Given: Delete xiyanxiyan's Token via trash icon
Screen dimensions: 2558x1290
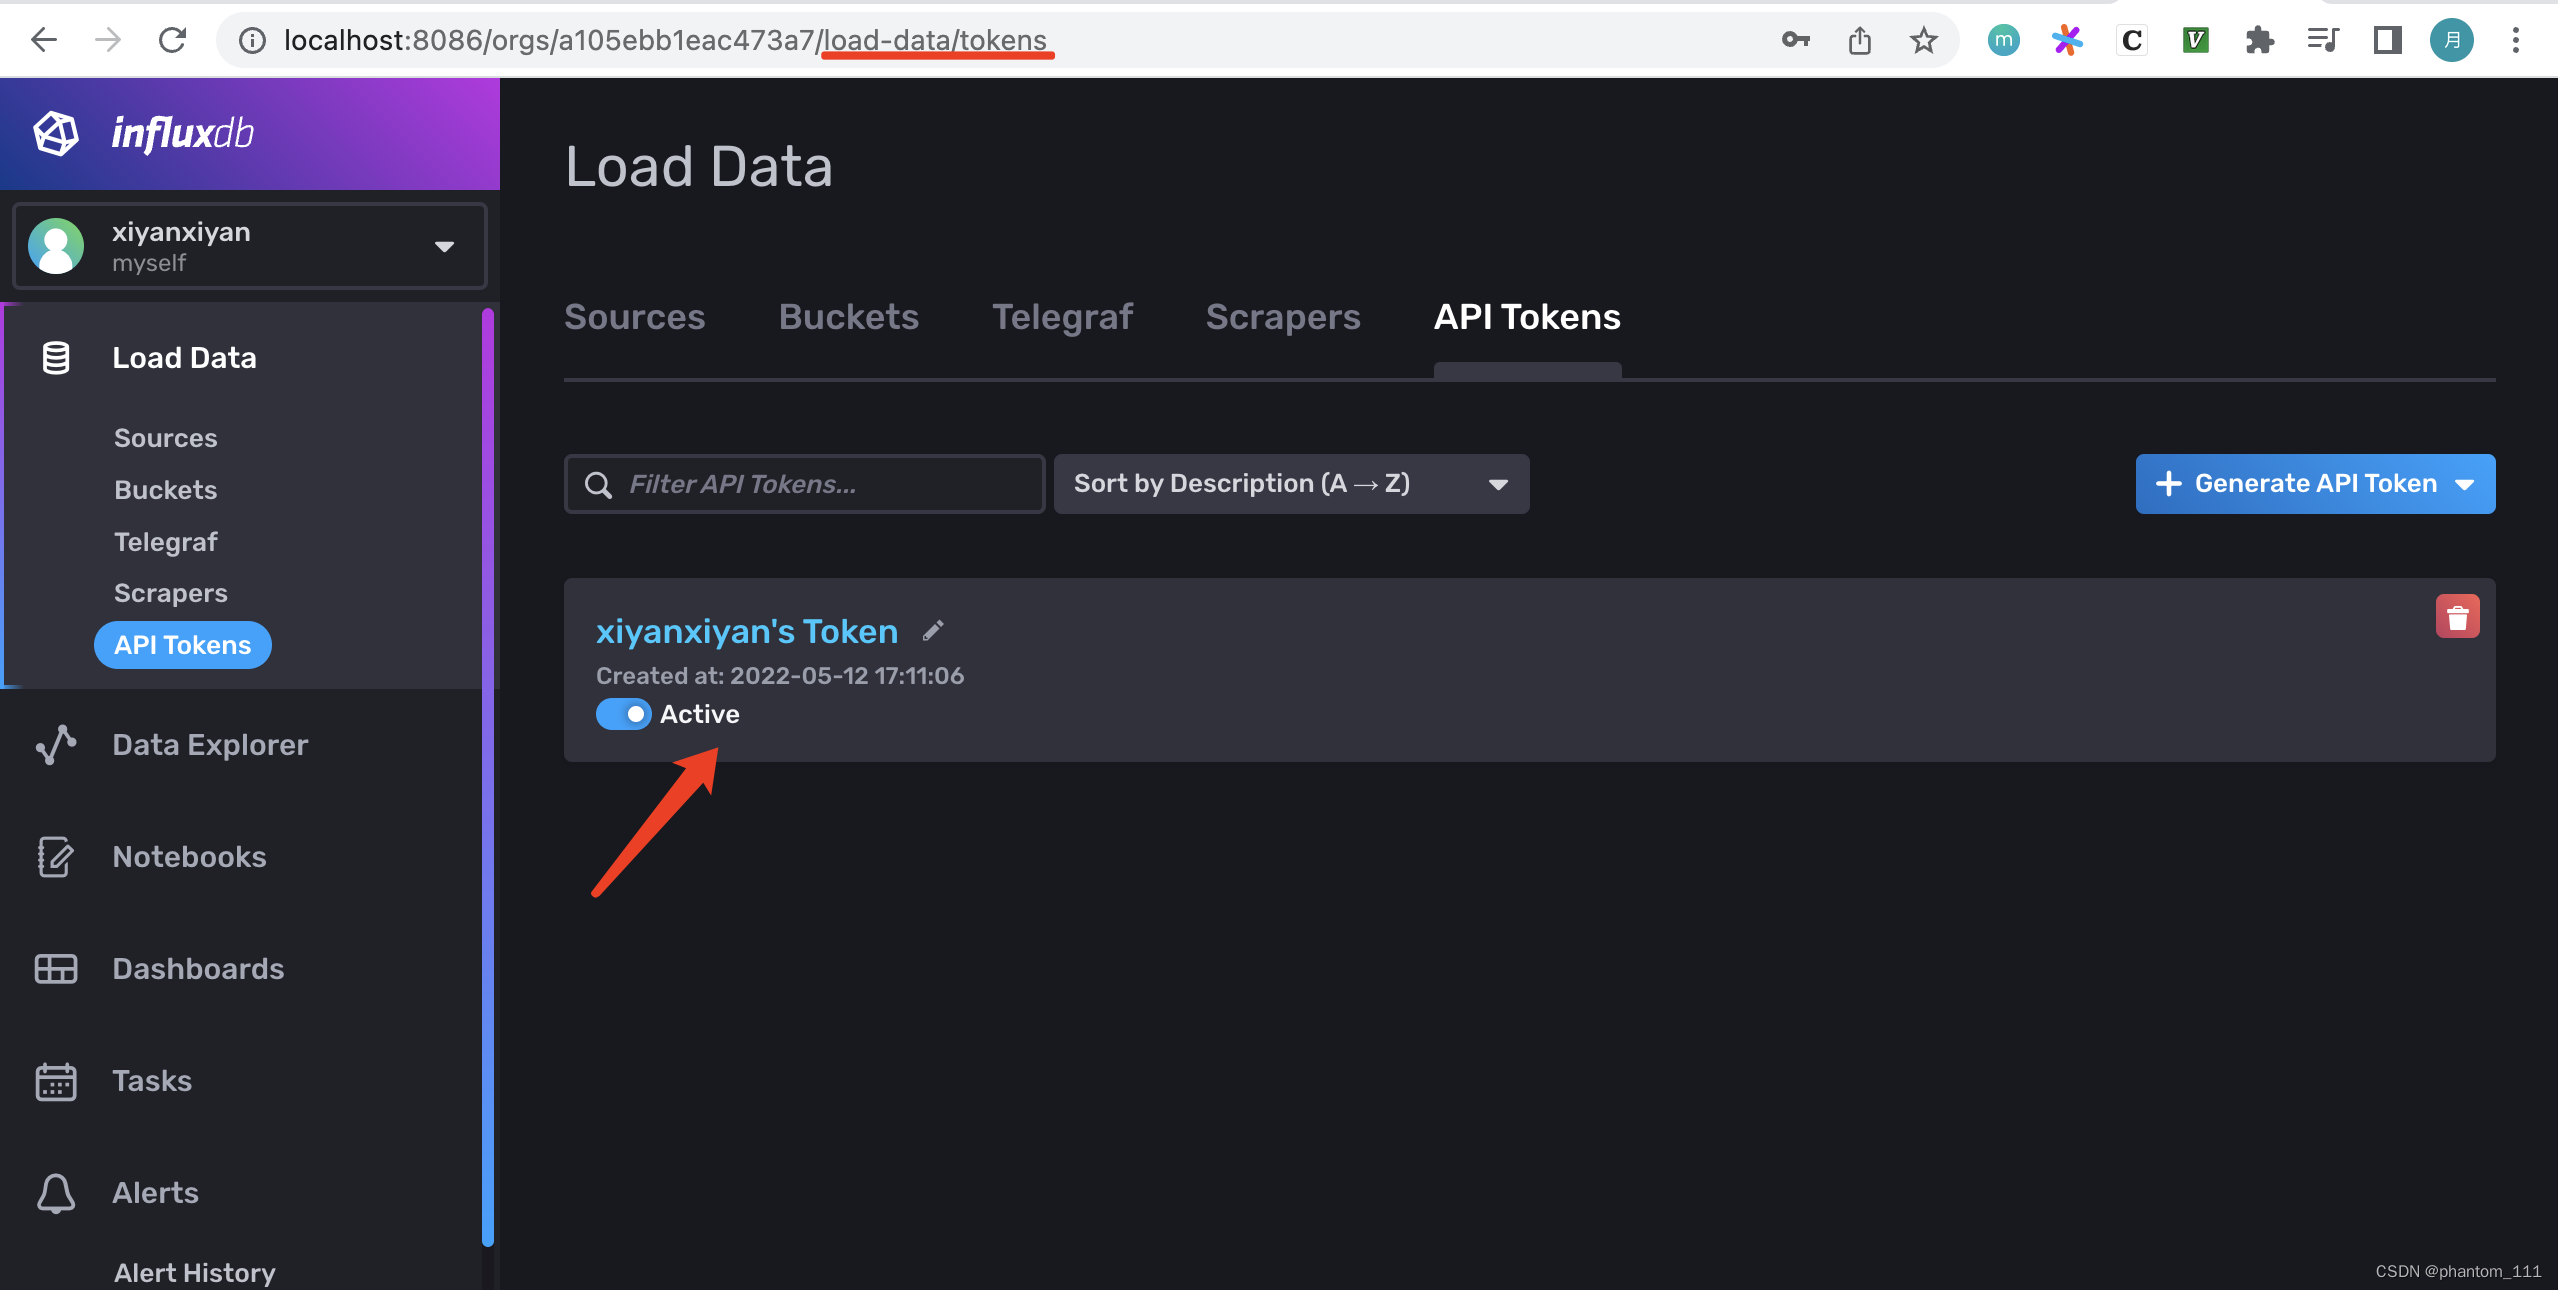Looking at the screenshot, I should pos(2458,615).
